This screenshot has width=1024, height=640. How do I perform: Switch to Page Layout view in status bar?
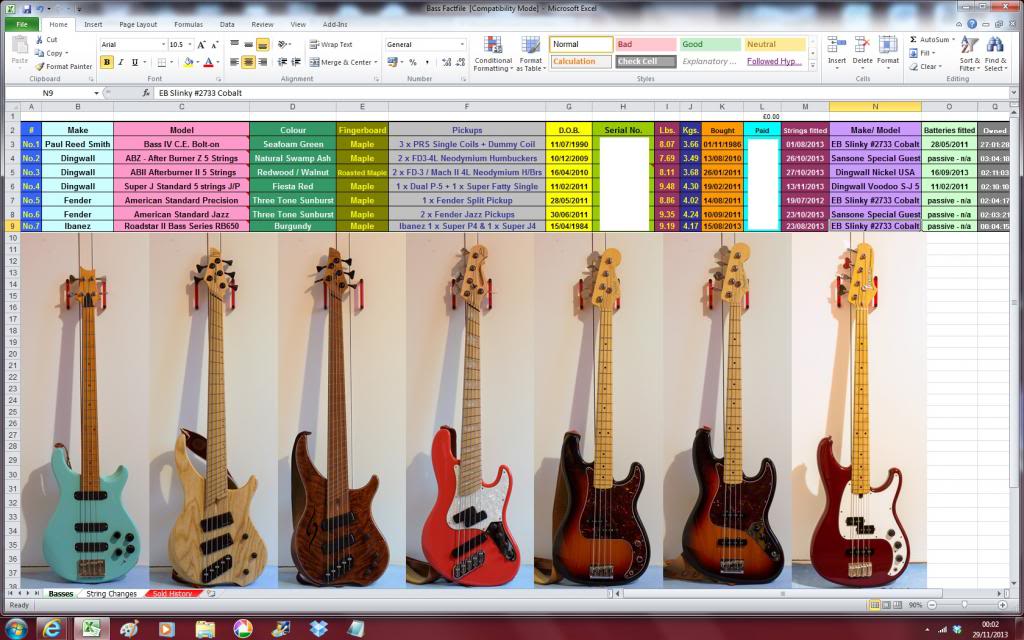(x=886, y=605)
